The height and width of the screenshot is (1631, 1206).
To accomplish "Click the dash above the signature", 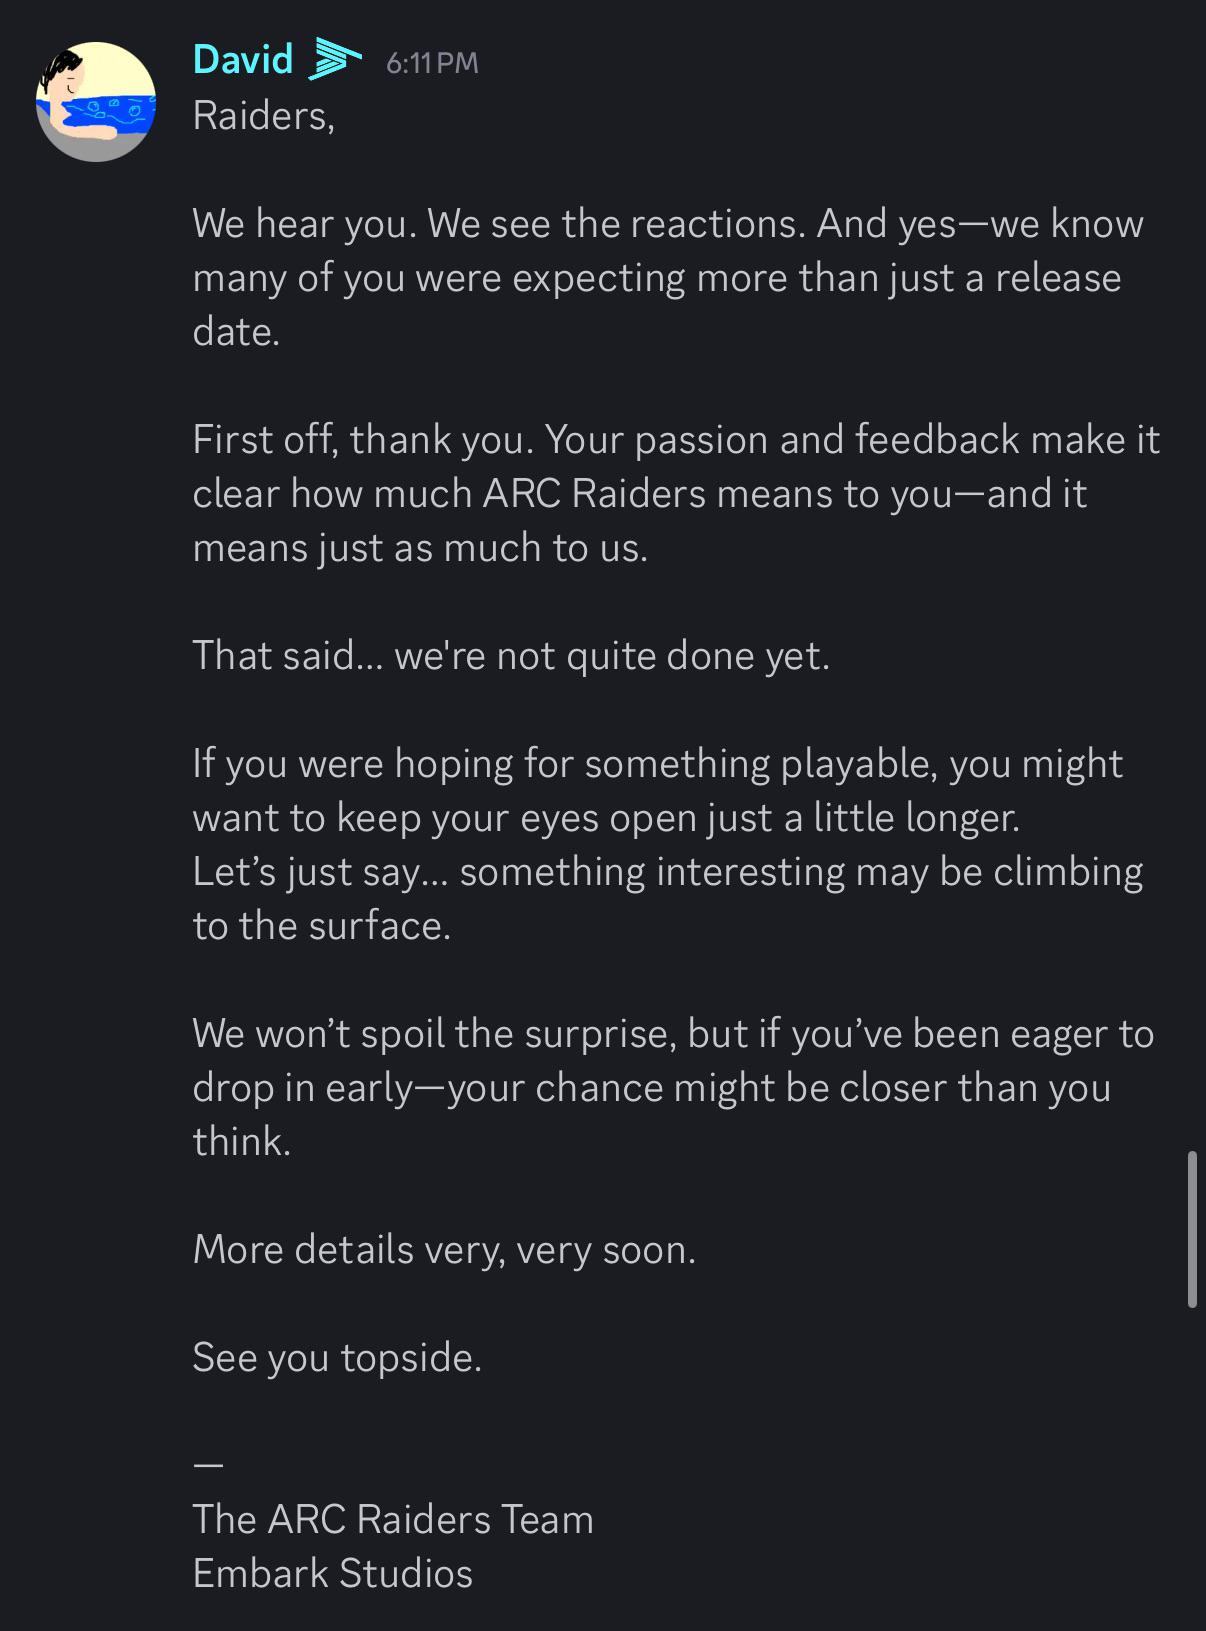I will (x=208, y=1466).
